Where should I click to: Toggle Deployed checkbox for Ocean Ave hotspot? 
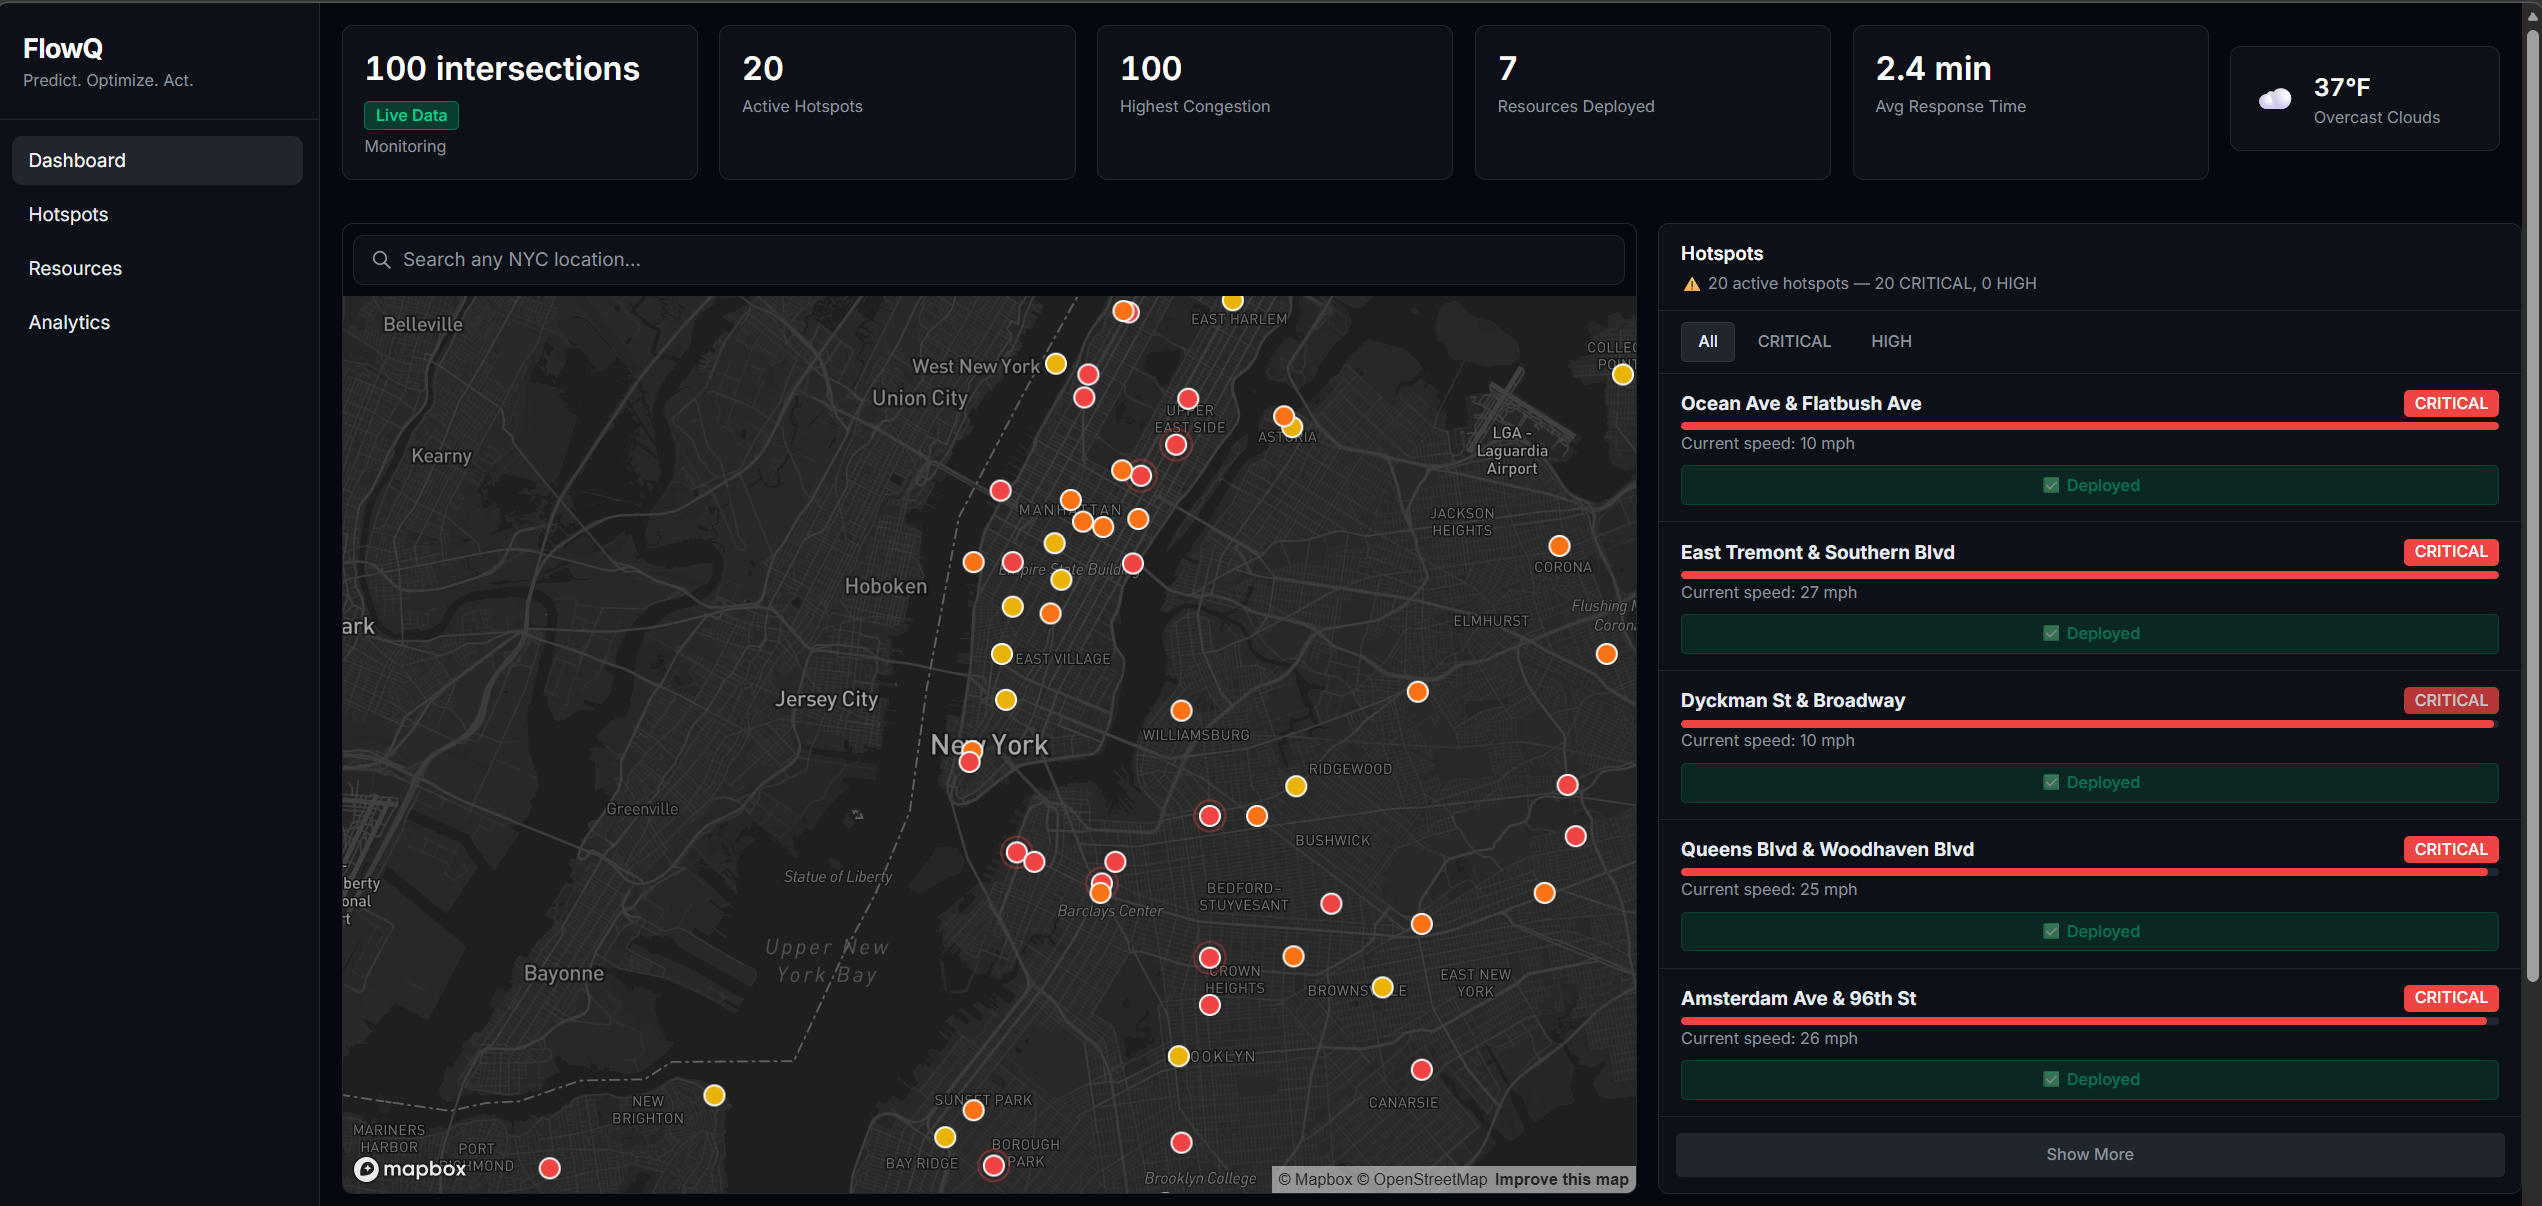[x=2051, y=486]
